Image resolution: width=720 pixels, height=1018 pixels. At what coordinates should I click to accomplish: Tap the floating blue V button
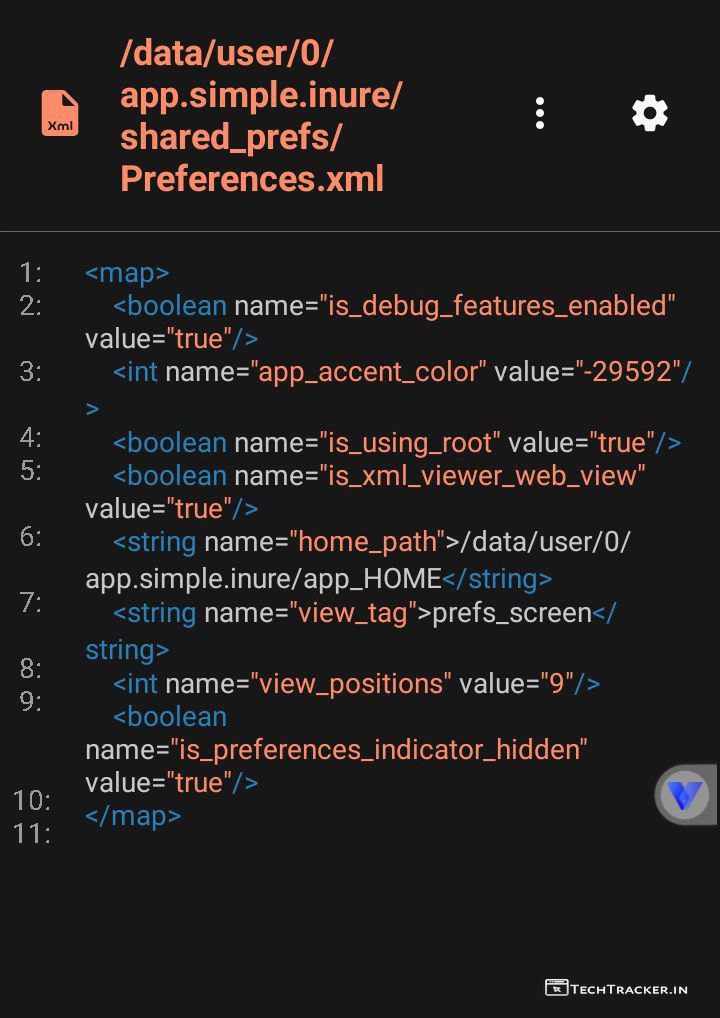pyautogui.click(x=686, y=795)
